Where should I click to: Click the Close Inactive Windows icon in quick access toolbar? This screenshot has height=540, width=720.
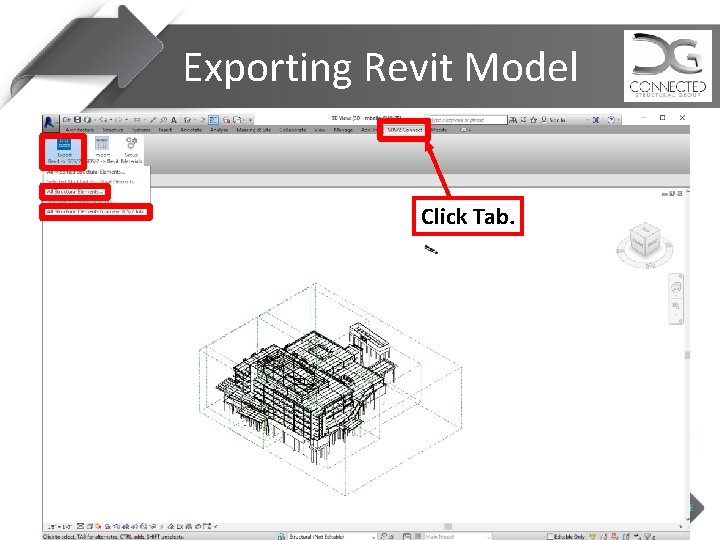[226, 120]
